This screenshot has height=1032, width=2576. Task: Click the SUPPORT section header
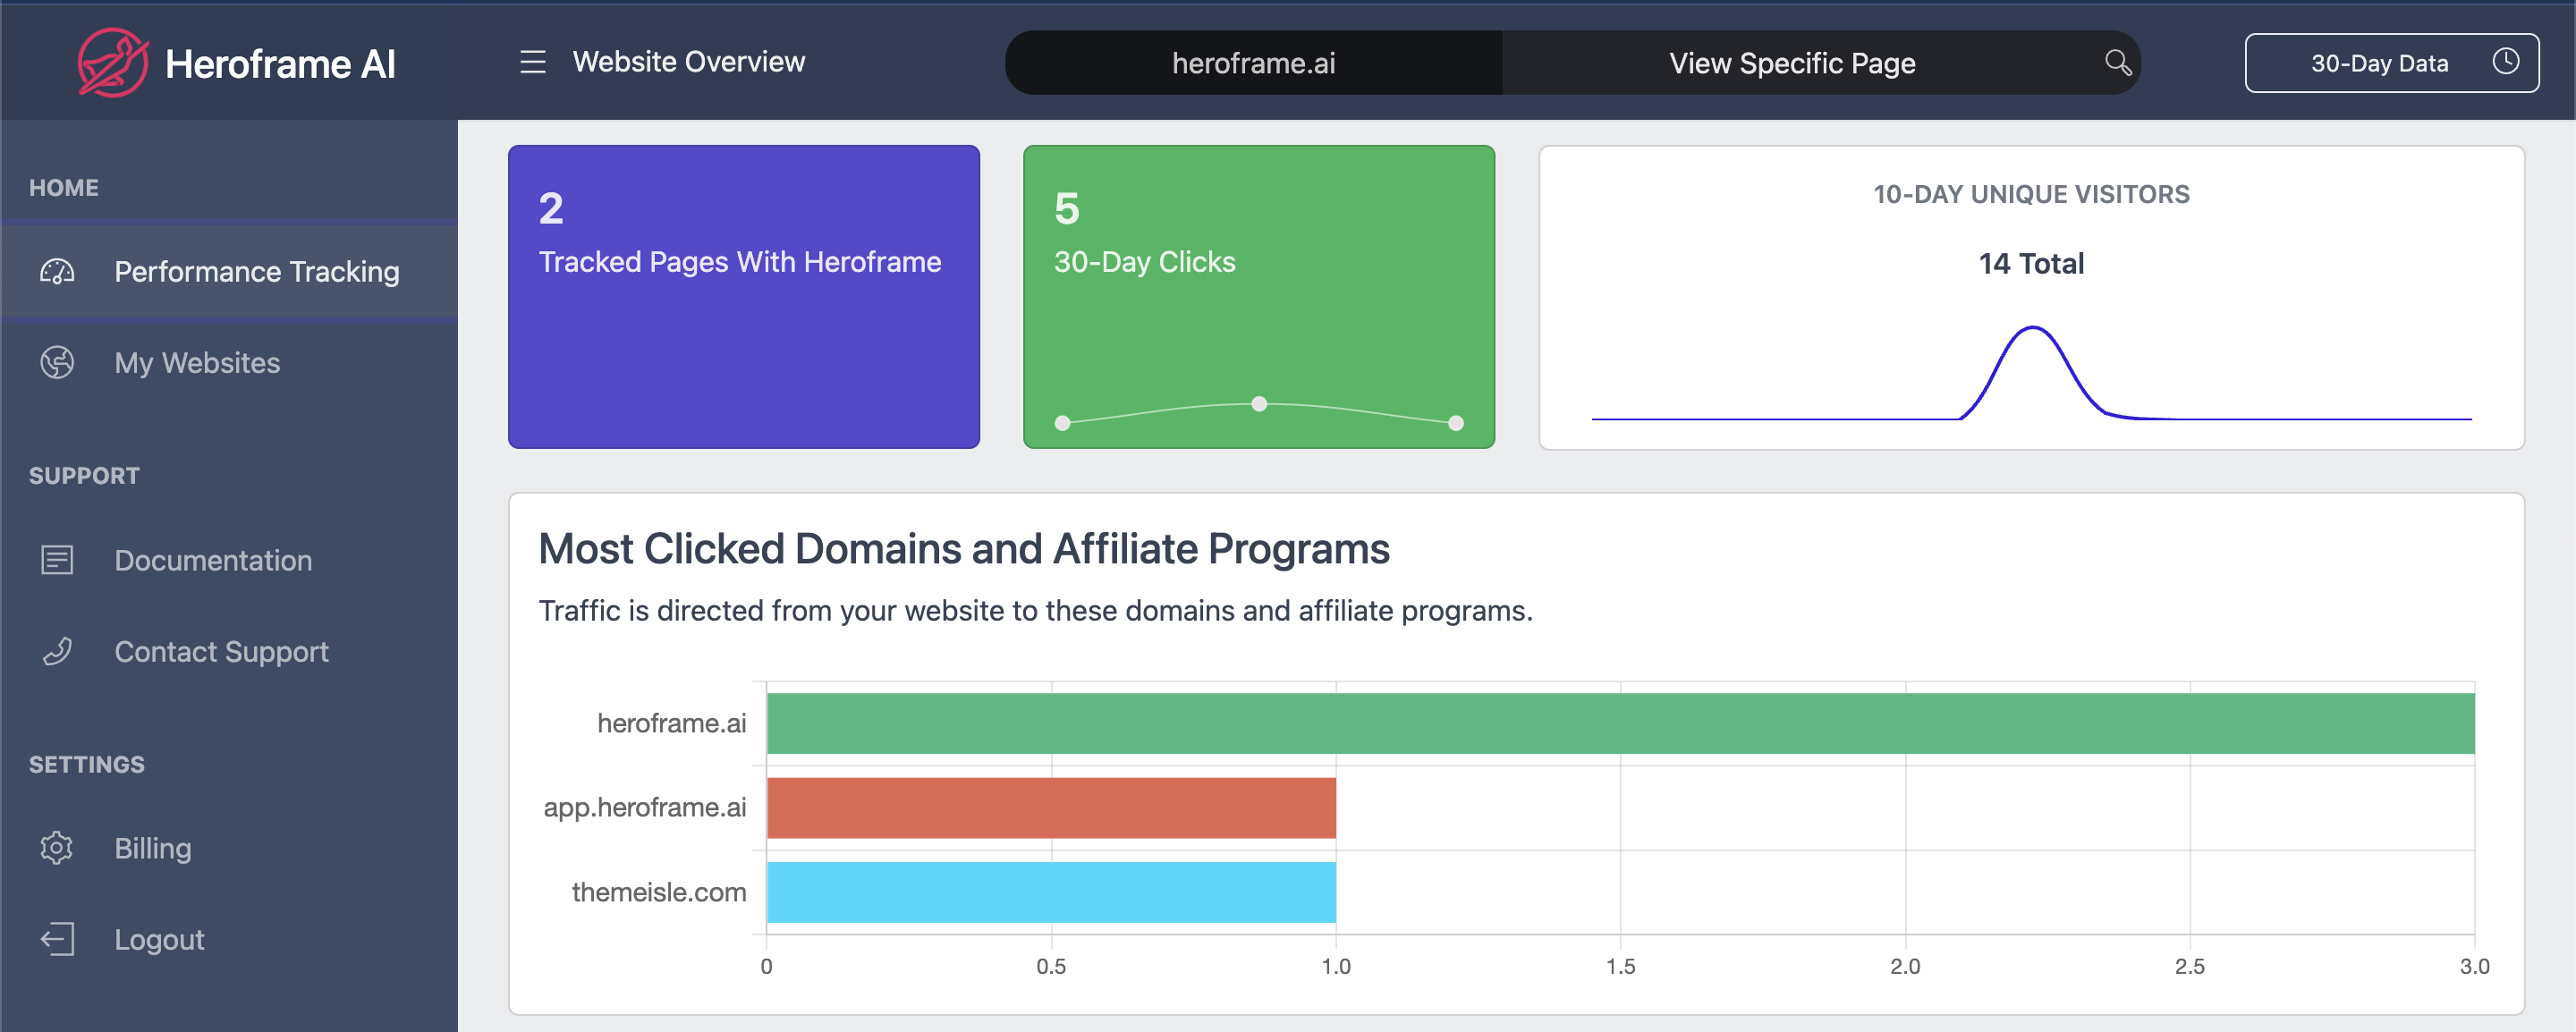[84, 475]
